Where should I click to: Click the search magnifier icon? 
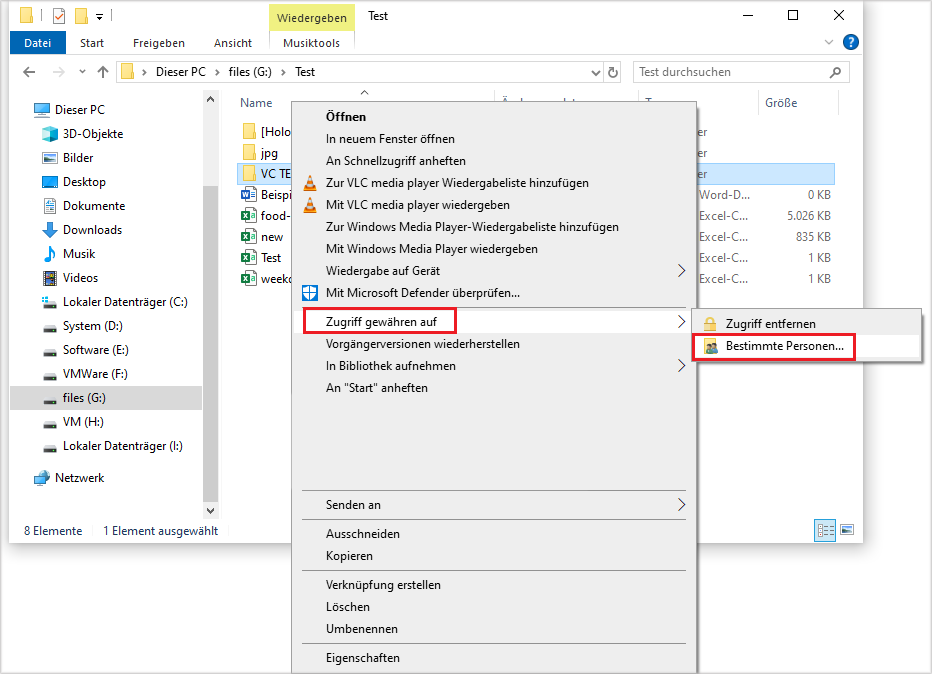[x=835, y=73]
